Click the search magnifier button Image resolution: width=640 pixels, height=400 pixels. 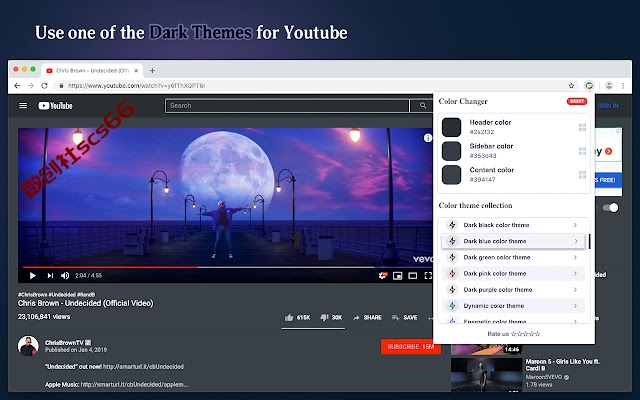pyautogui.click(x=423, y=106)
